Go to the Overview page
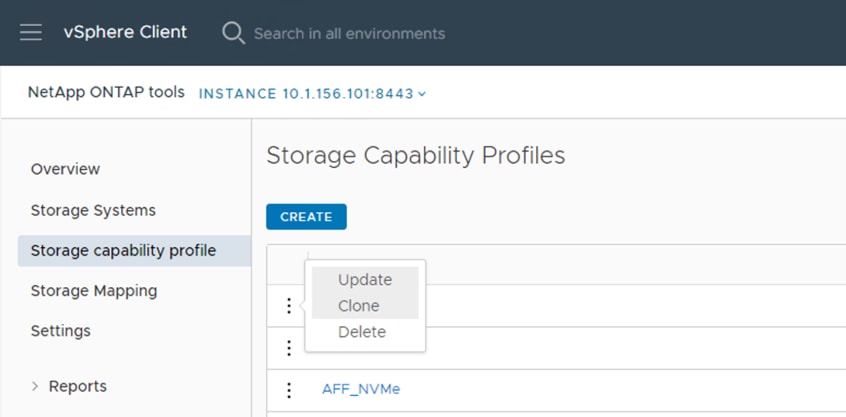 pos(65,169)
